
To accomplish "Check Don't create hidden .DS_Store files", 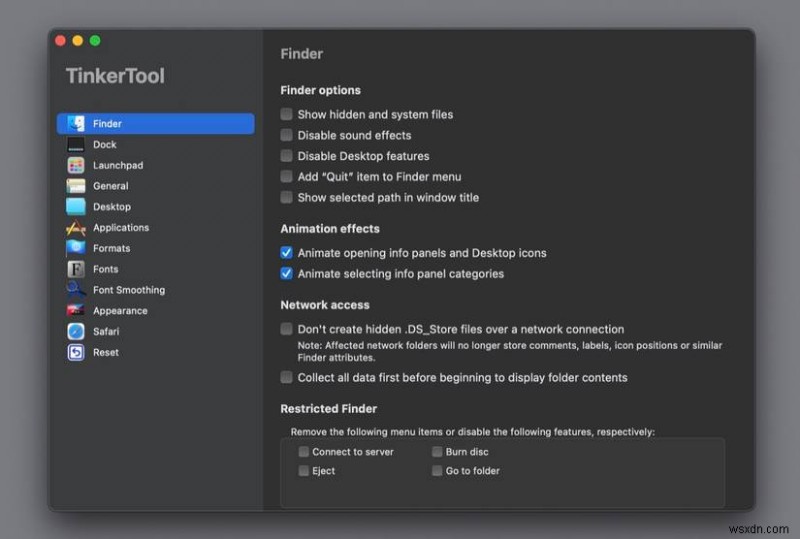I will click(287, 329).
